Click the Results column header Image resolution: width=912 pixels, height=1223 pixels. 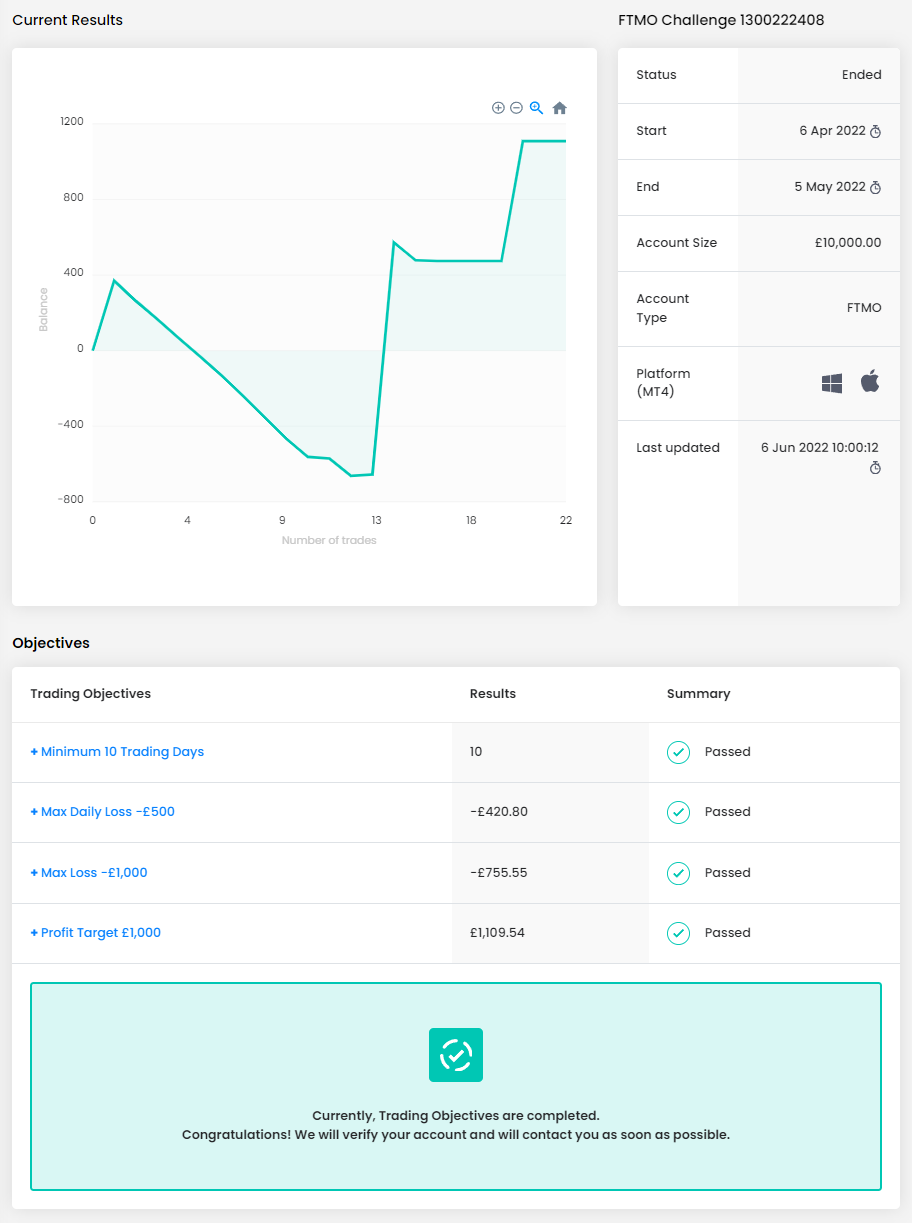[493, 694]
